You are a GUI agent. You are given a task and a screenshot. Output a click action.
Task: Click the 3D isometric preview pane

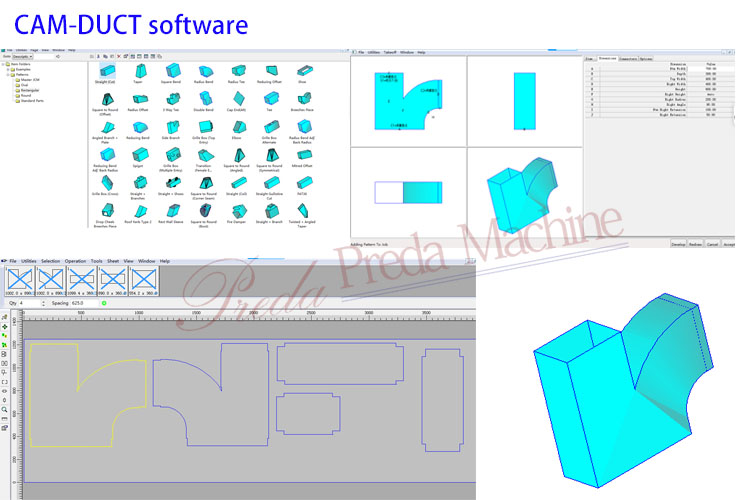[524, 191]
